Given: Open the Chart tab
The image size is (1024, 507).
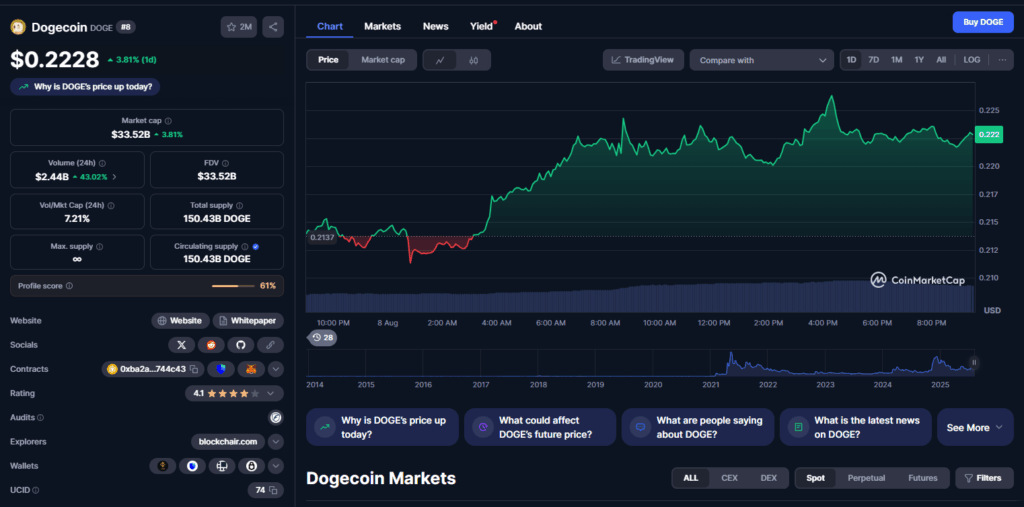Looking at the screenshot, I should 330,26.
